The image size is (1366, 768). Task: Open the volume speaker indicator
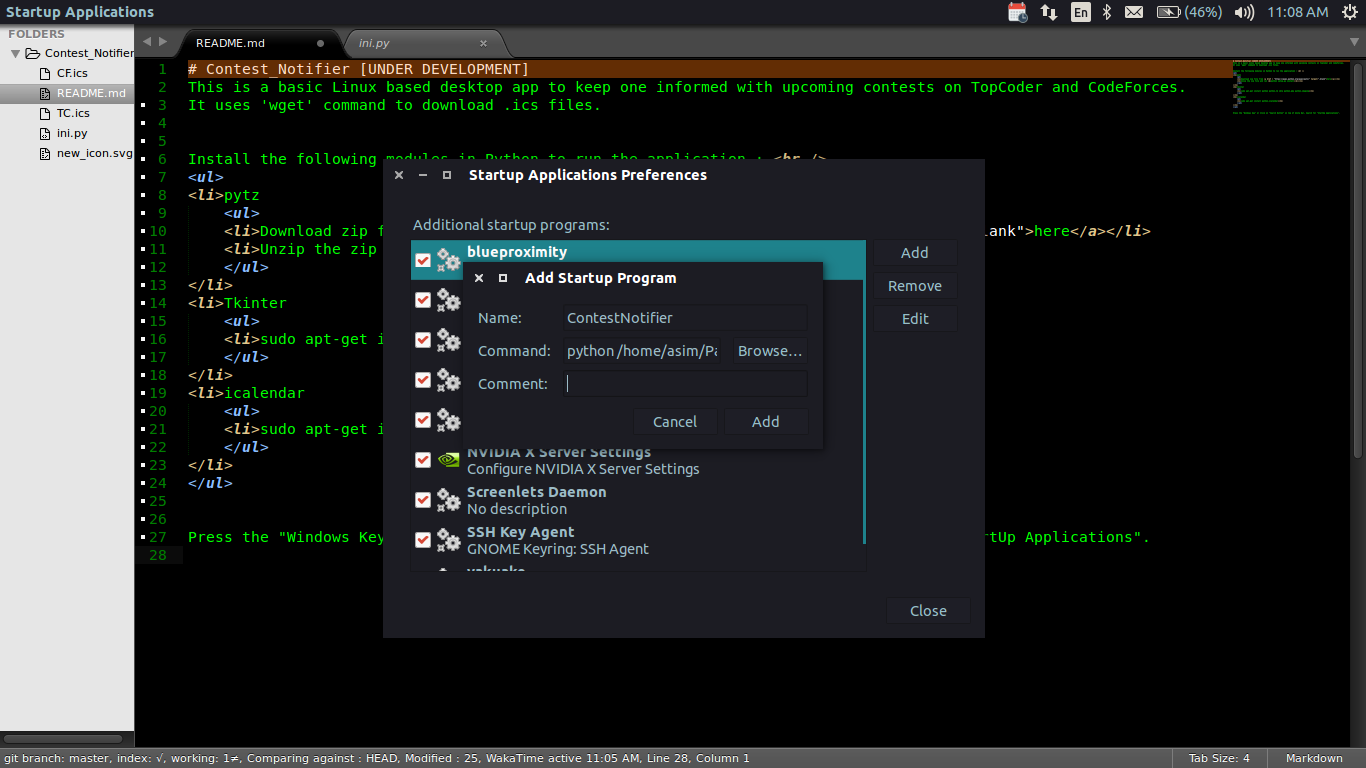tap(1244, 12)
